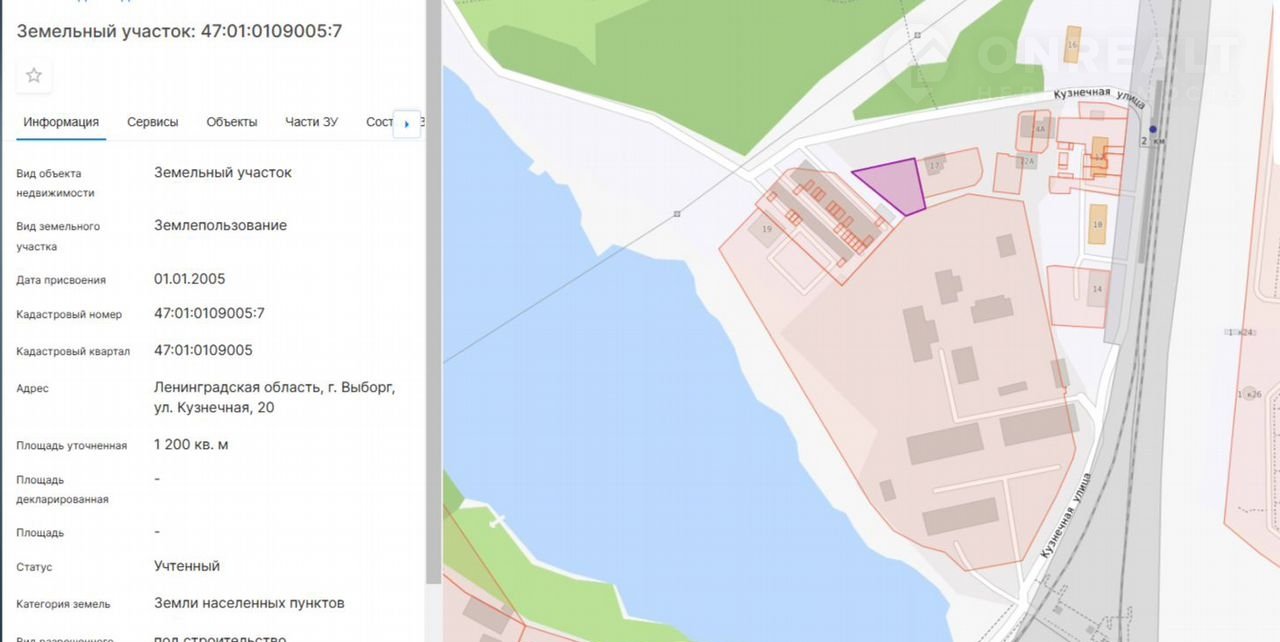1280x642 pixels.
Task: Click the info panel vertical scrollbar
Action: tap(433, 300)
